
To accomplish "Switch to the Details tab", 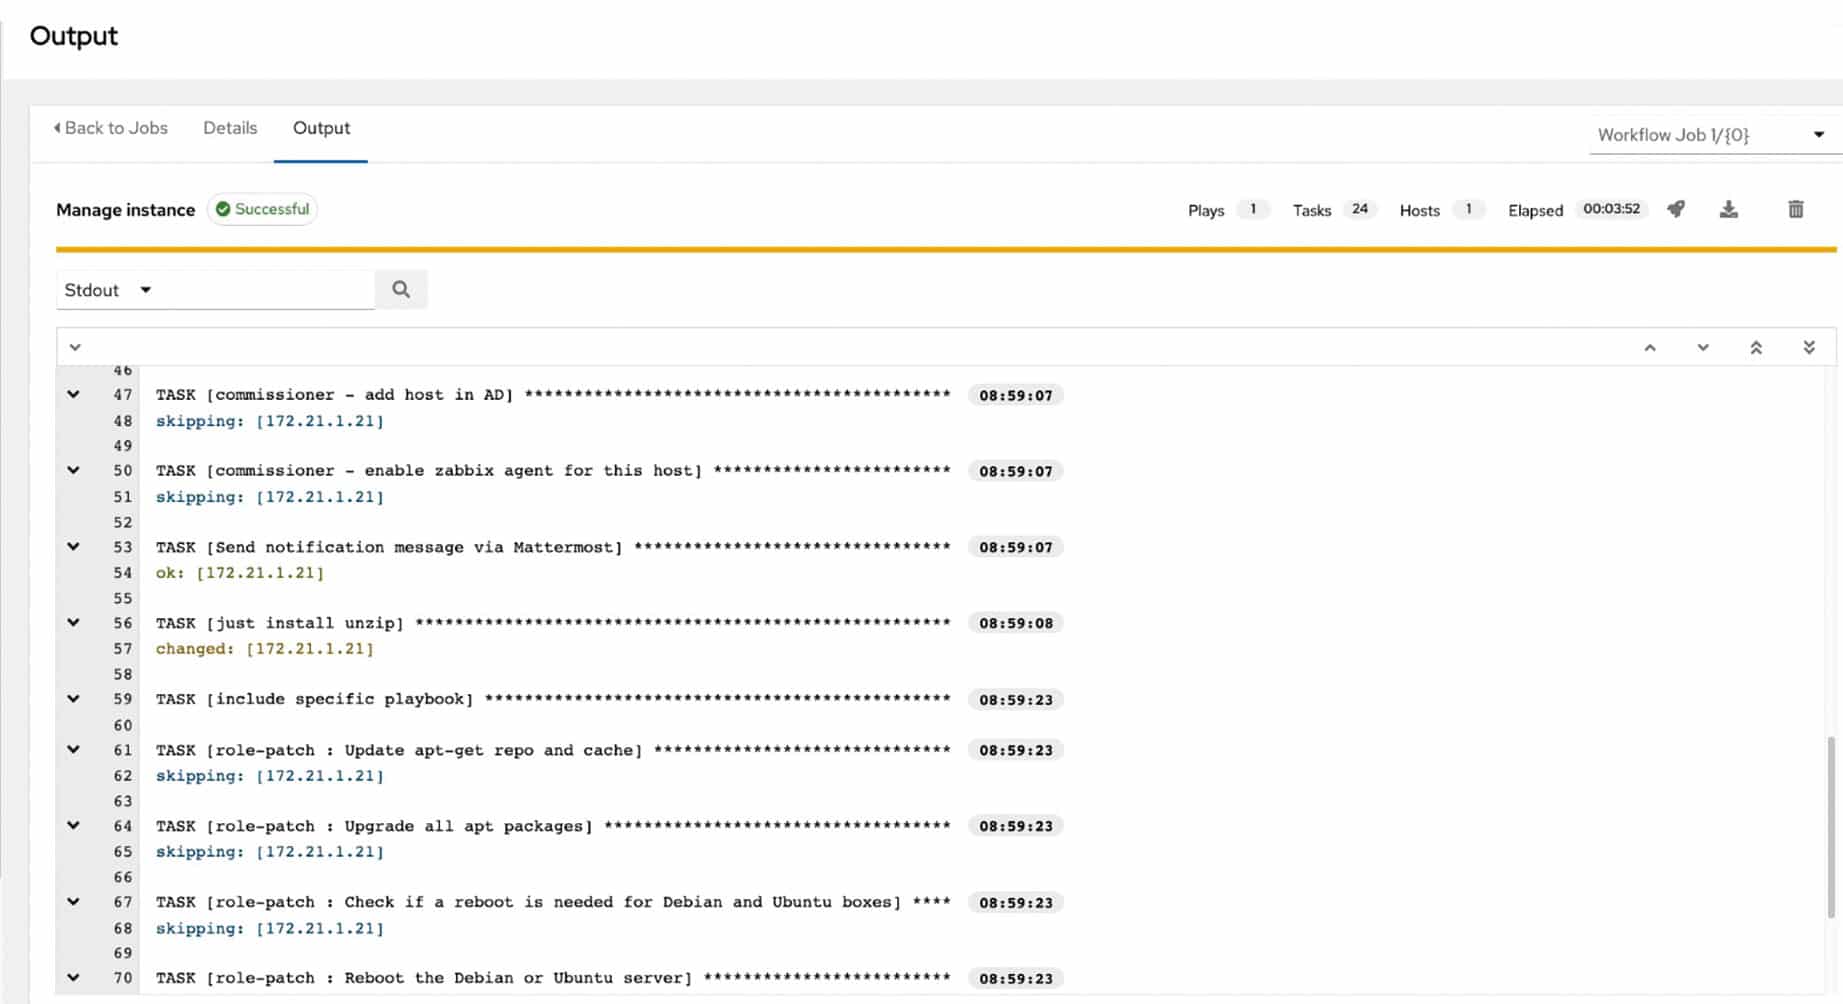I will click(230, 128).
